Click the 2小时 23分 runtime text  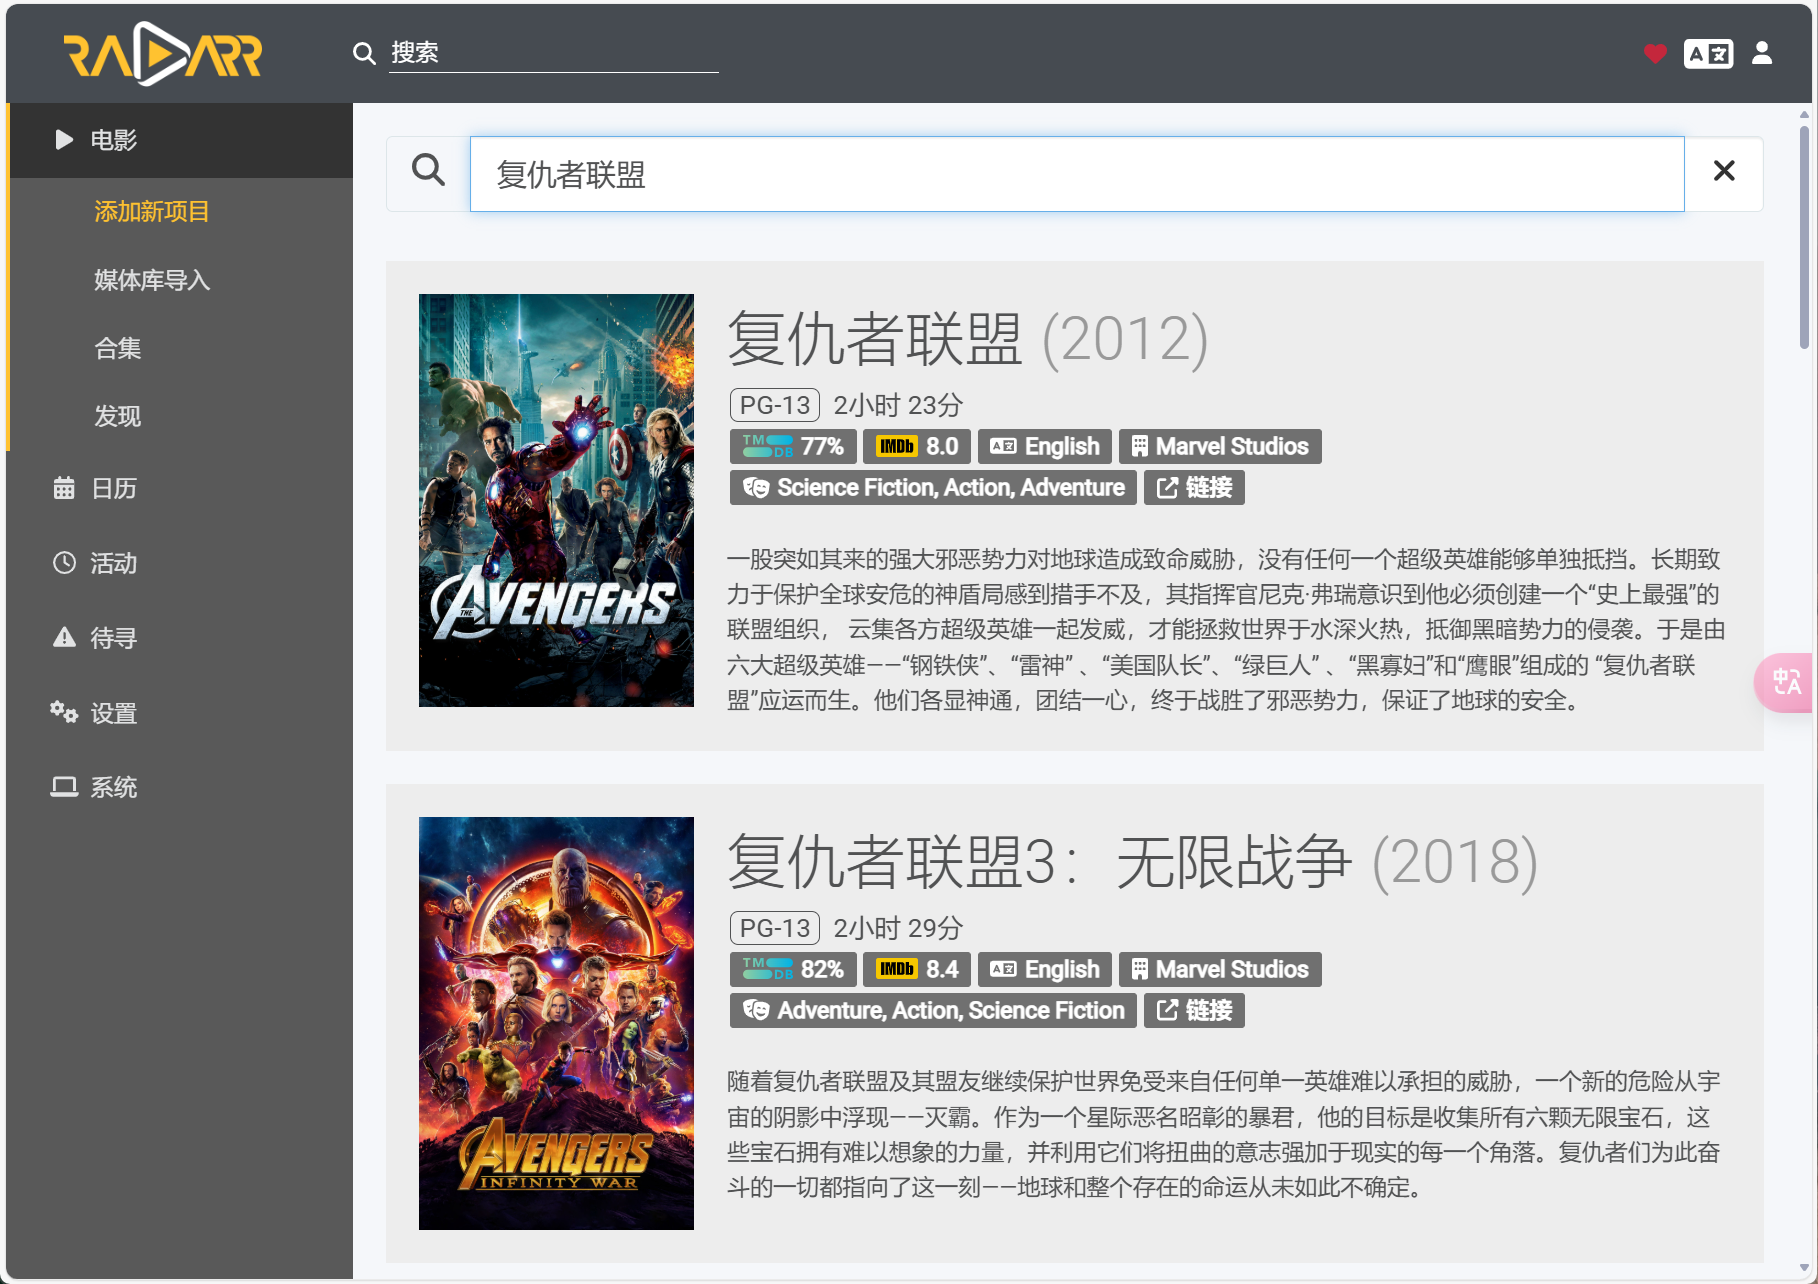click(x=898, y=405)
